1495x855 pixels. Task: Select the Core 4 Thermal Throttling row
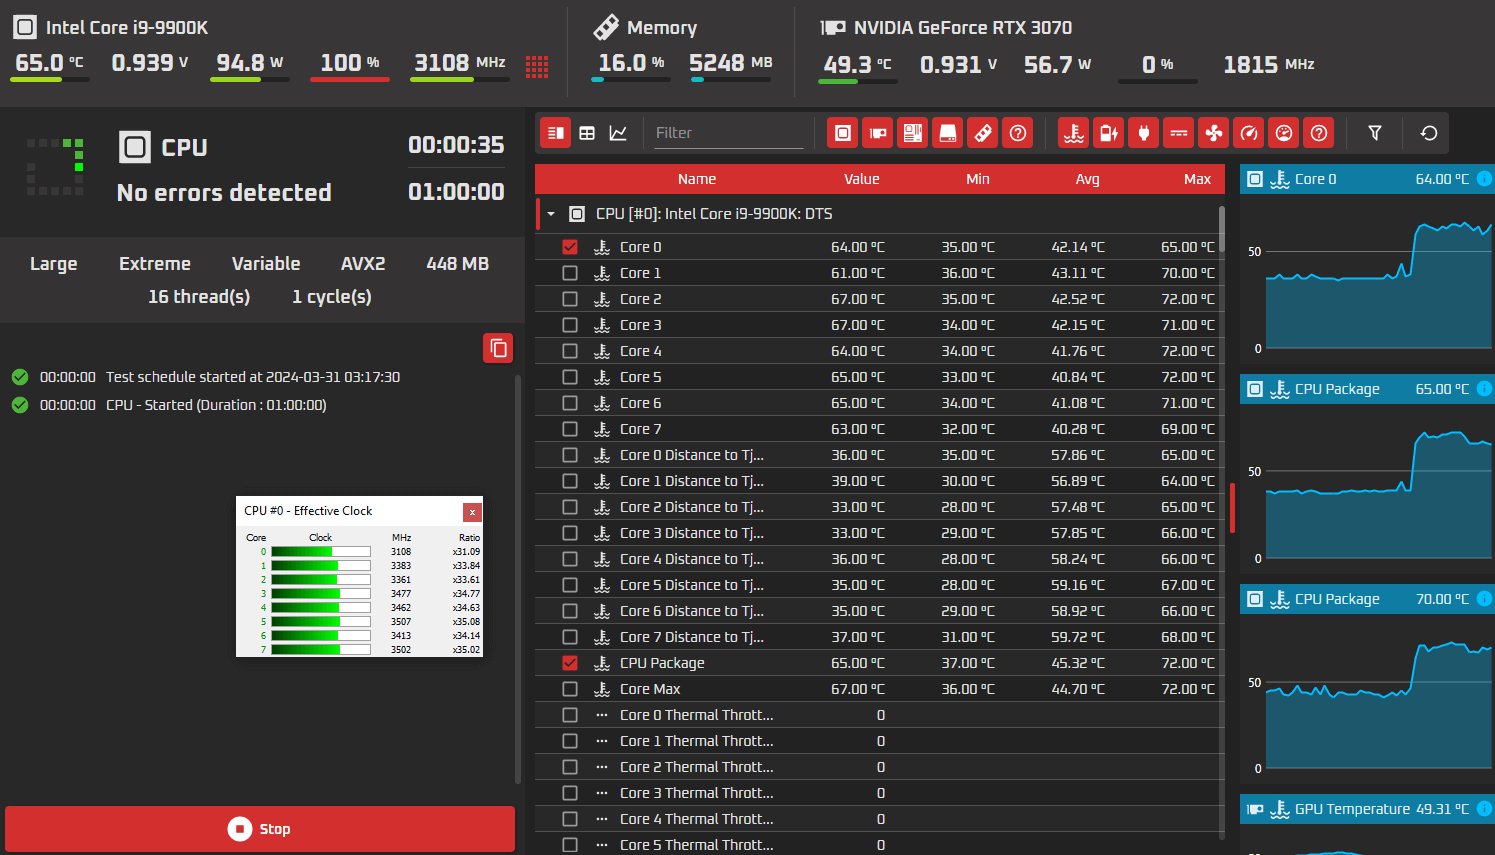[880, 819]
